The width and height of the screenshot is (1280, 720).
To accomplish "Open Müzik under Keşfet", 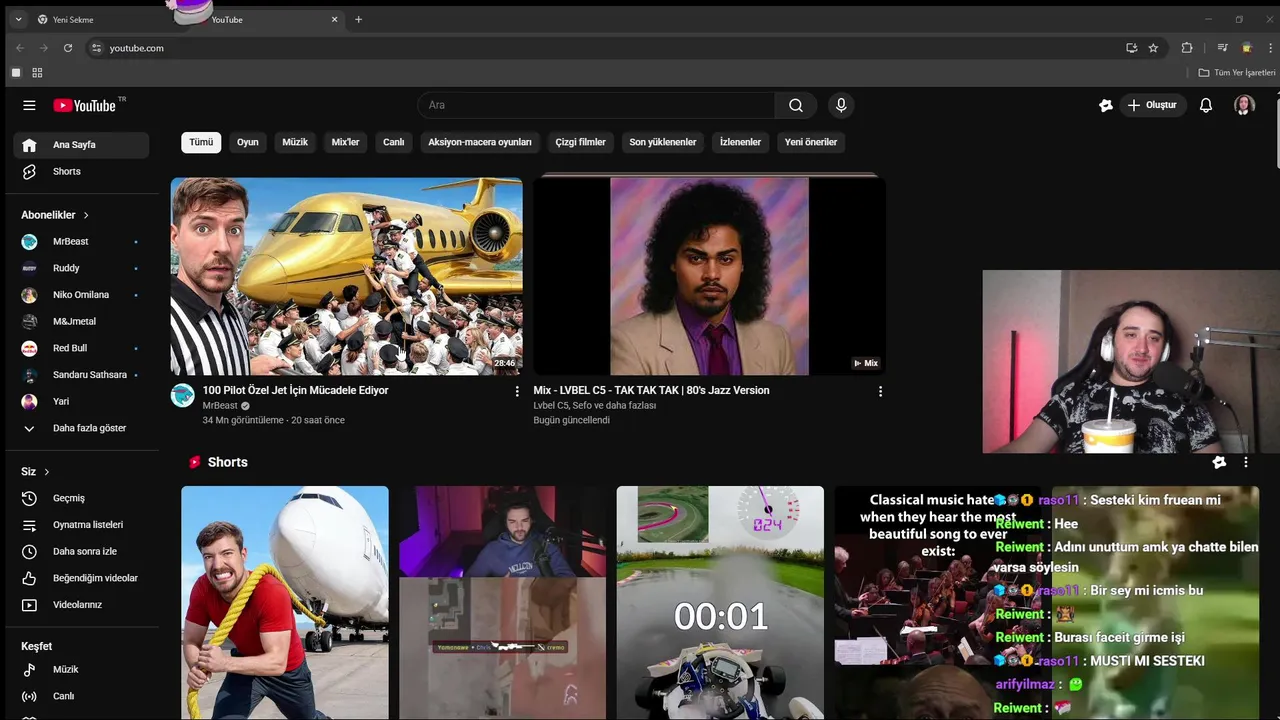I will (x=81, y=670).
